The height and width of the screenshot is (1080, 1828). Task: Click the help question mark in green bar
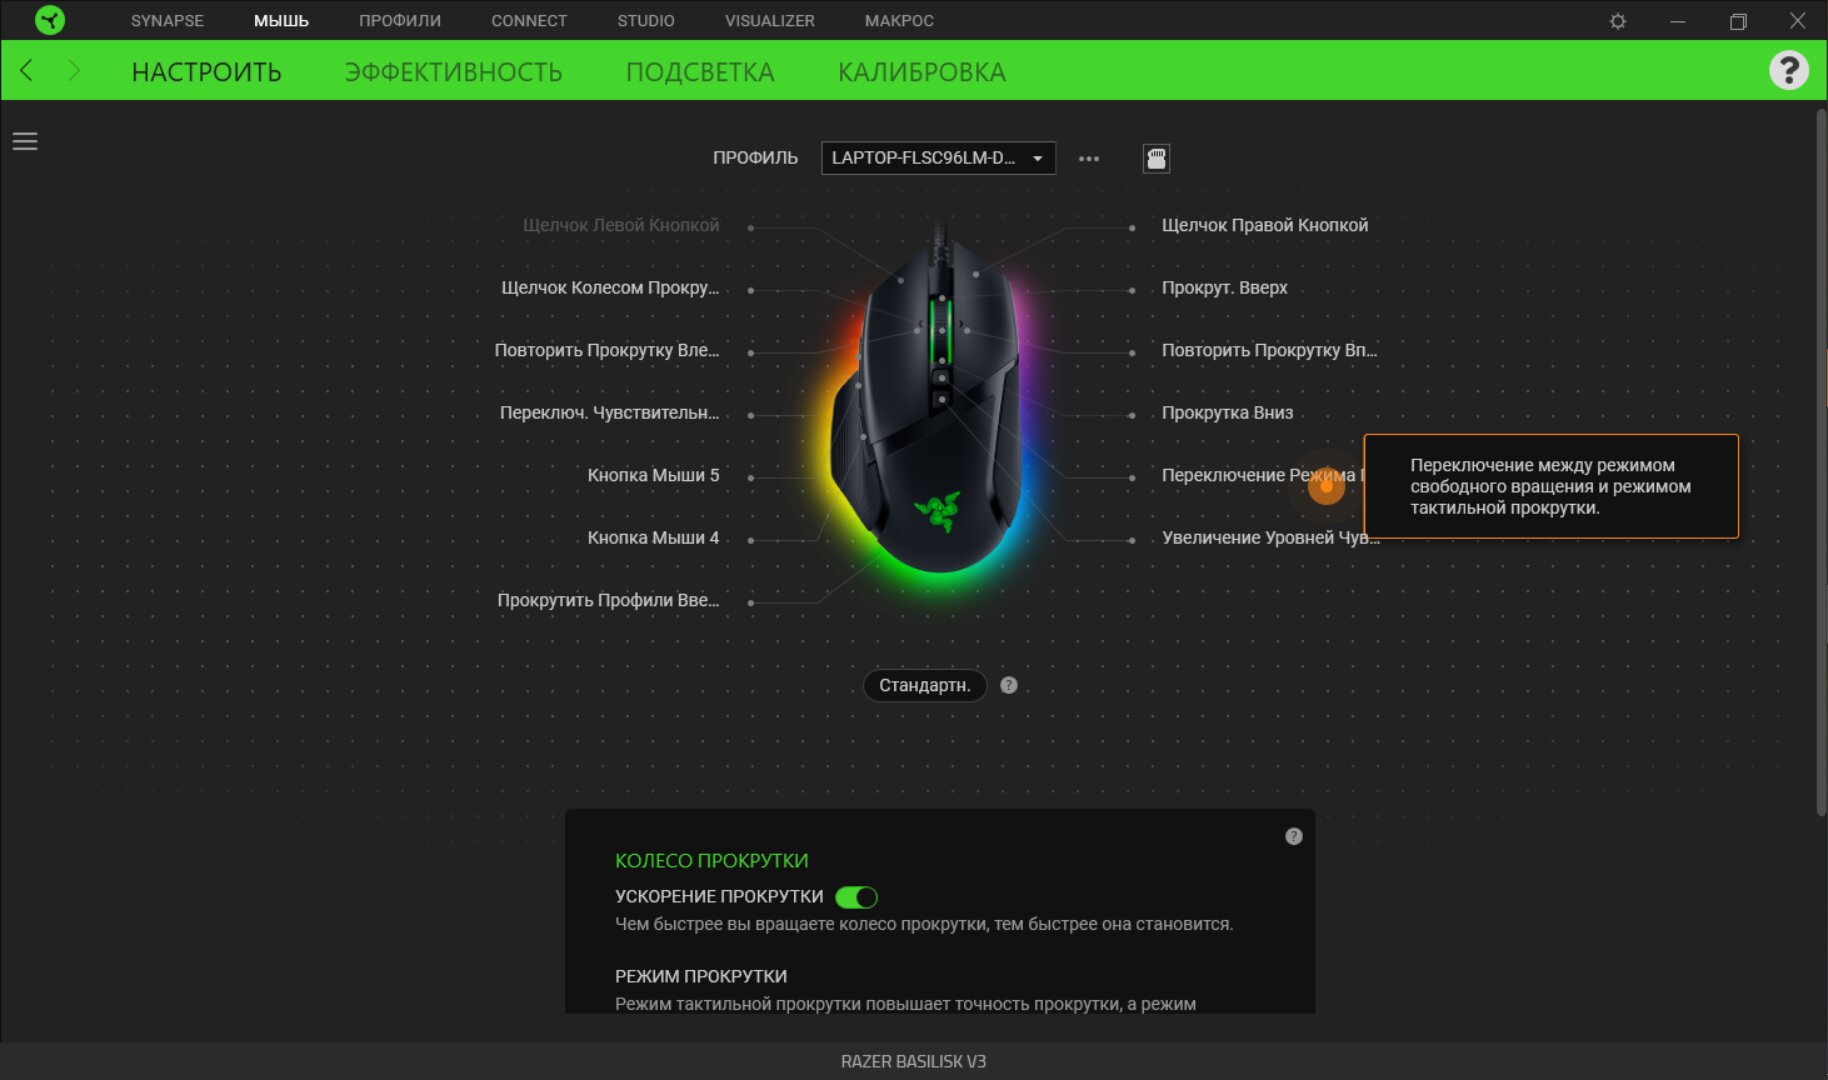1788,70
